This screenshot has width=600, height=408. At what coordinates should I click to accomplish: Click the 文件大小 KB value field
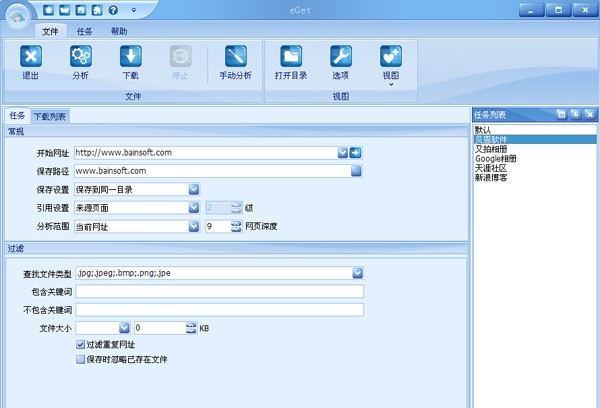(160, 328)
